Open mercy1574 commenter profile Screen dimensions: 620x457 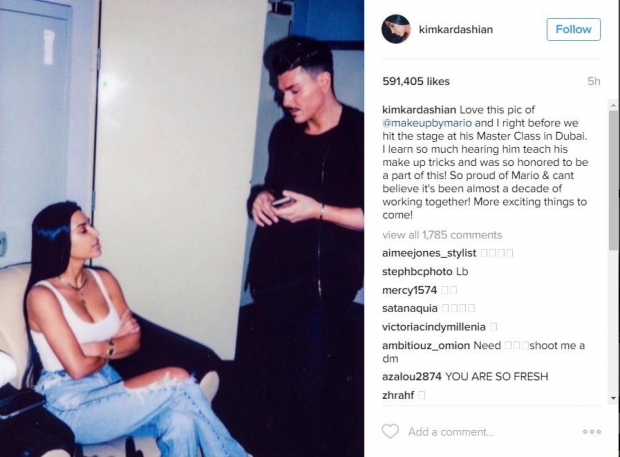[409, 290]
